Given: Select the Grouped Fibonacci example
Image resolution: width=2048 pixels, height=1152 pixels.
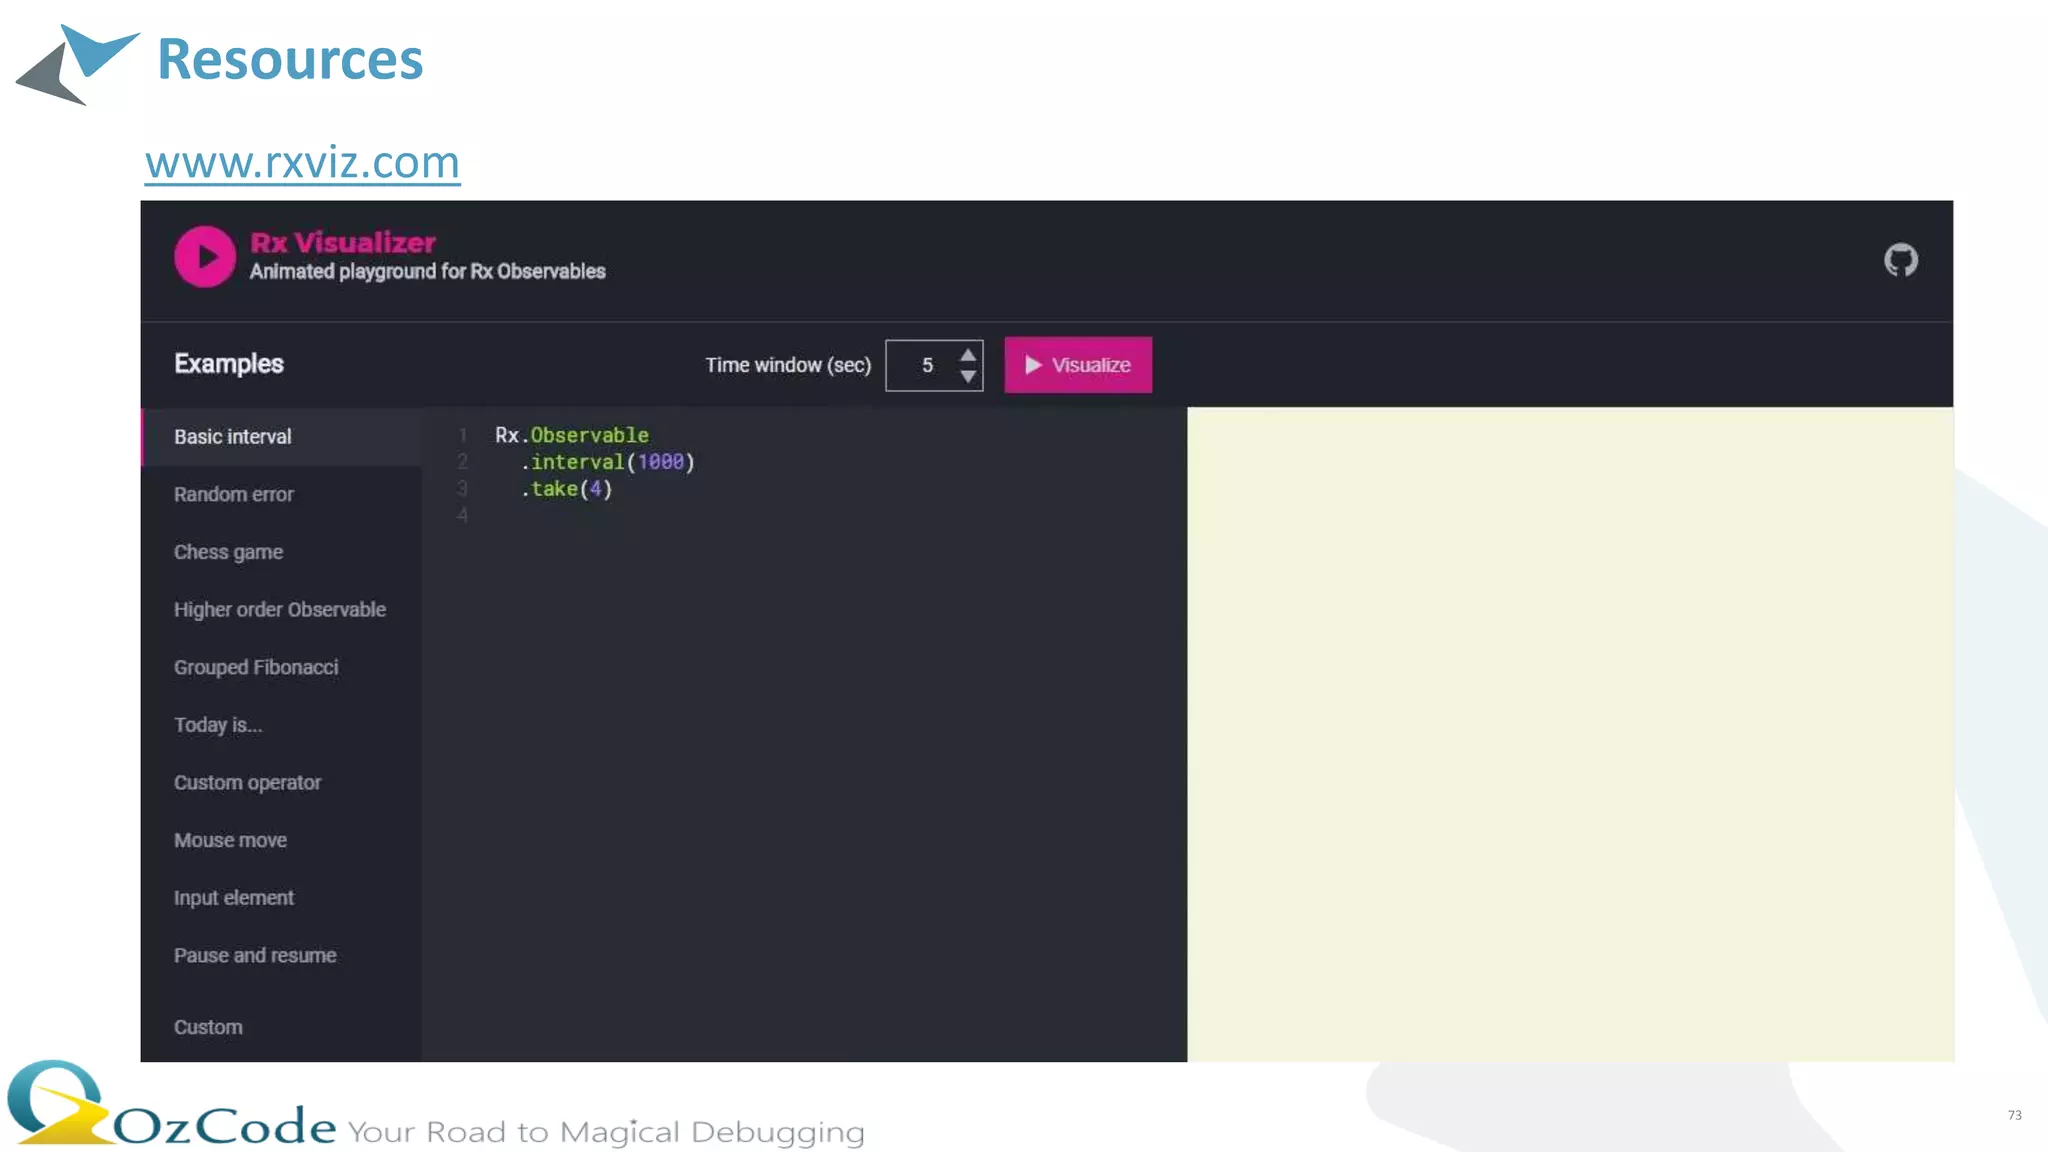Looking at the screenshot, I should coord(256,667).
